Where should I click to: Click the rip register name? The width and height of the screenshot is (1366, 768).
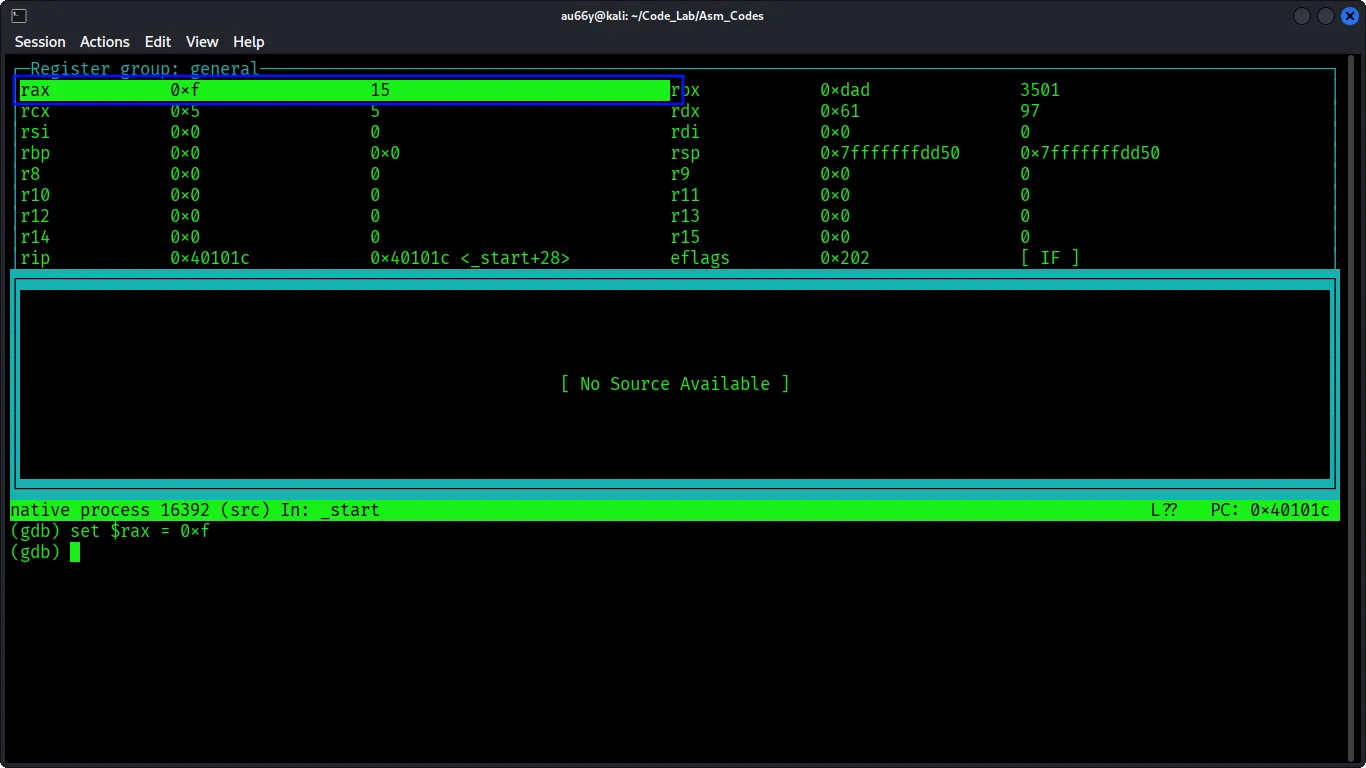[35, 258]
